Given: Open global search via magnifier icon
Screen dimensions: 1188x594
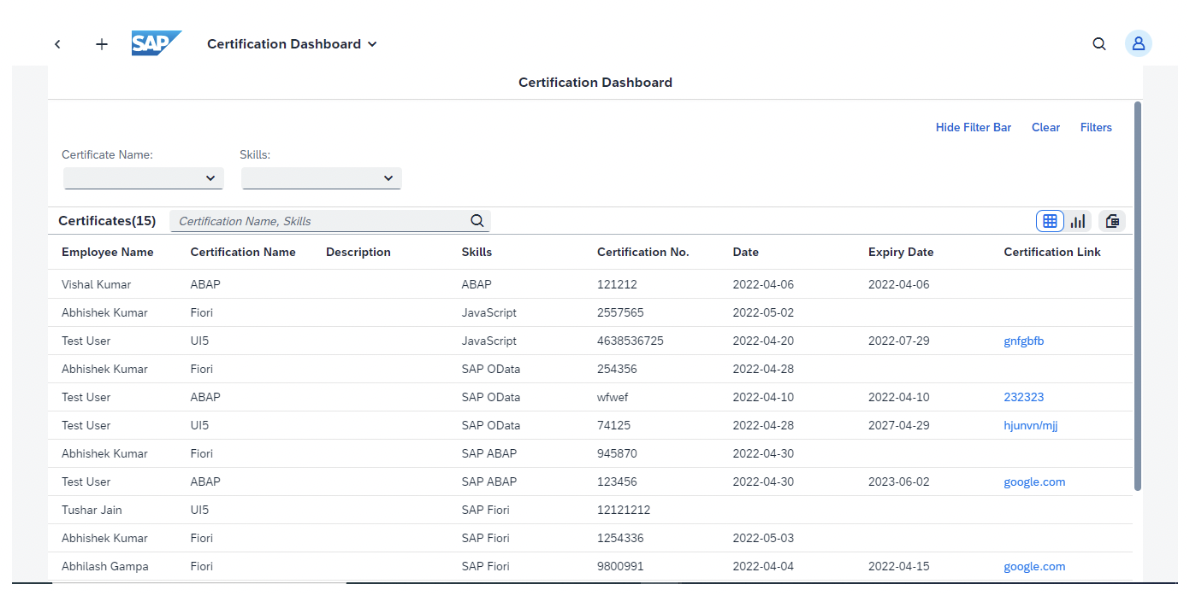Looking at the screenshot, I should pos(1099,43).
